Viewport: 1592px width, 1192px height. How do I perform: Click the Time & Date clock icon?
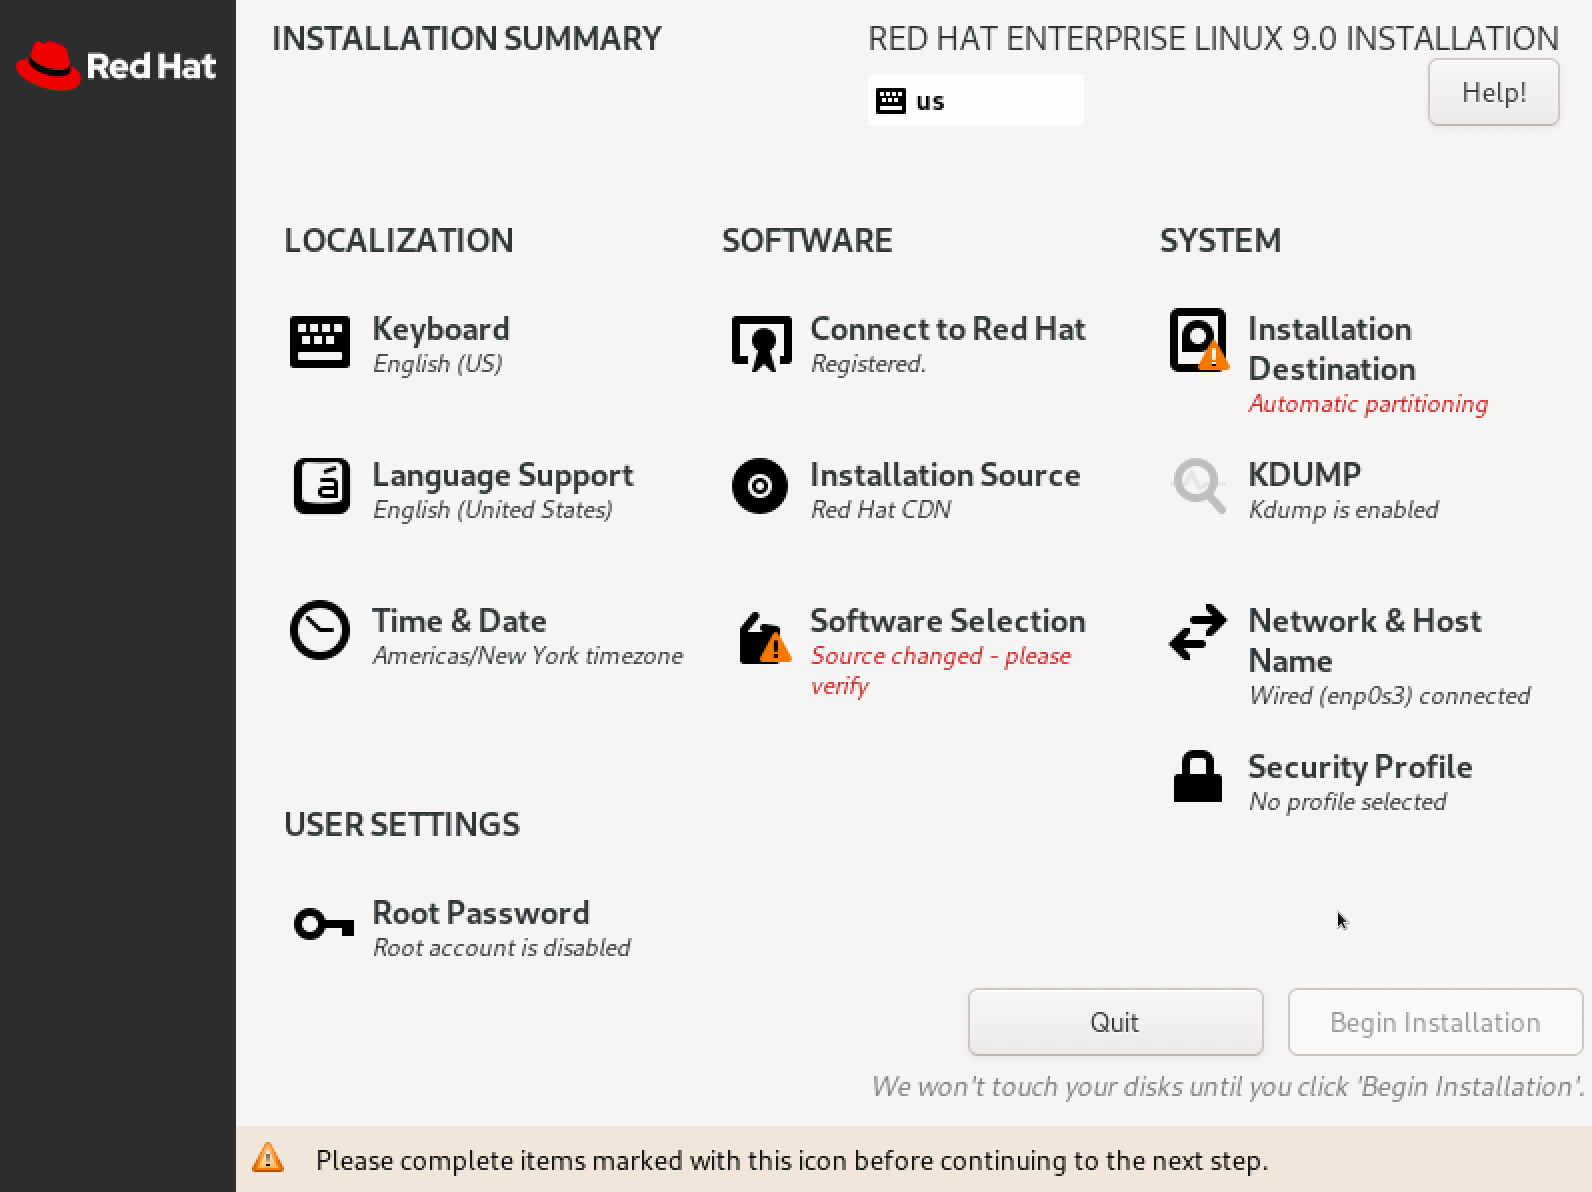[320, 630]
